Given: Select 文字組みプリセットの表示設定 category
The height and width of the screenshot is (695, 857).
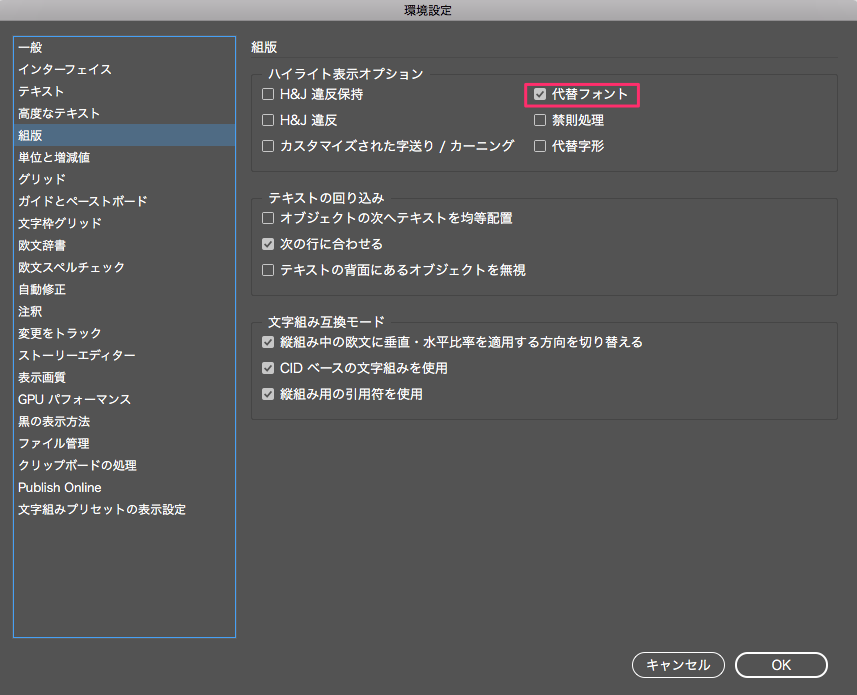Looking at the screenshot, I should click(x=125, y=509).
